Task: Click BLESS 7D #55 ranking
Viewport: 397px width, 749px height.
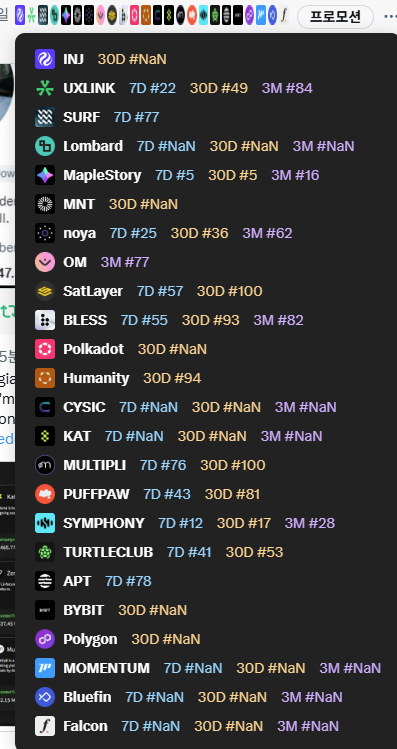Action: [144, 320]
